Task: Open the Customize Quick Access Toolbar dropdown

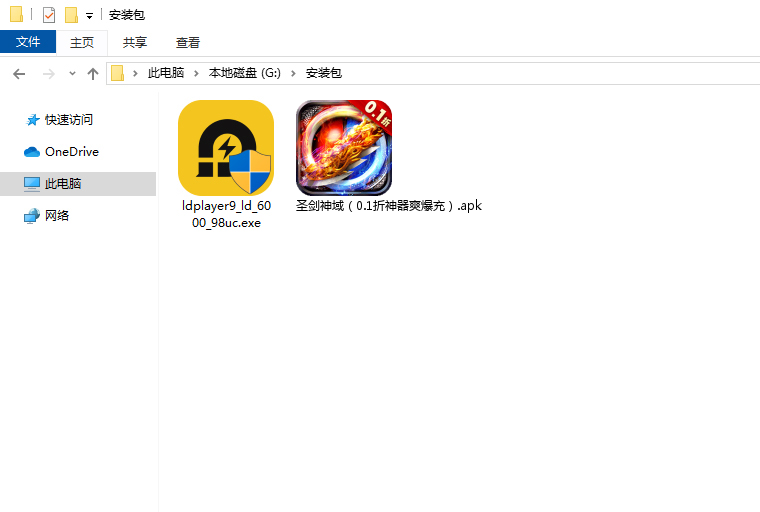Action: [x=89, y=16]
